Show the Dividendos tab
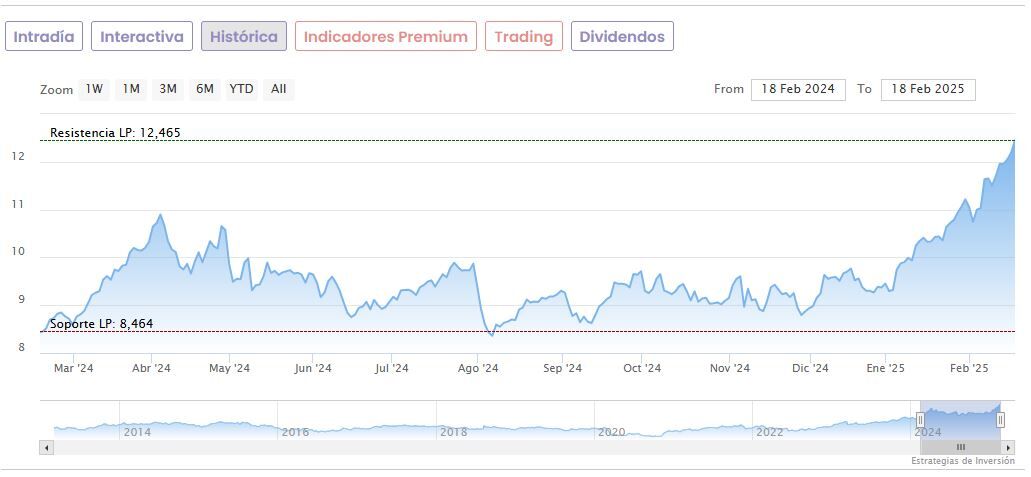The height and width of the screenshot is (477, 1031). (x=622, y=37)
